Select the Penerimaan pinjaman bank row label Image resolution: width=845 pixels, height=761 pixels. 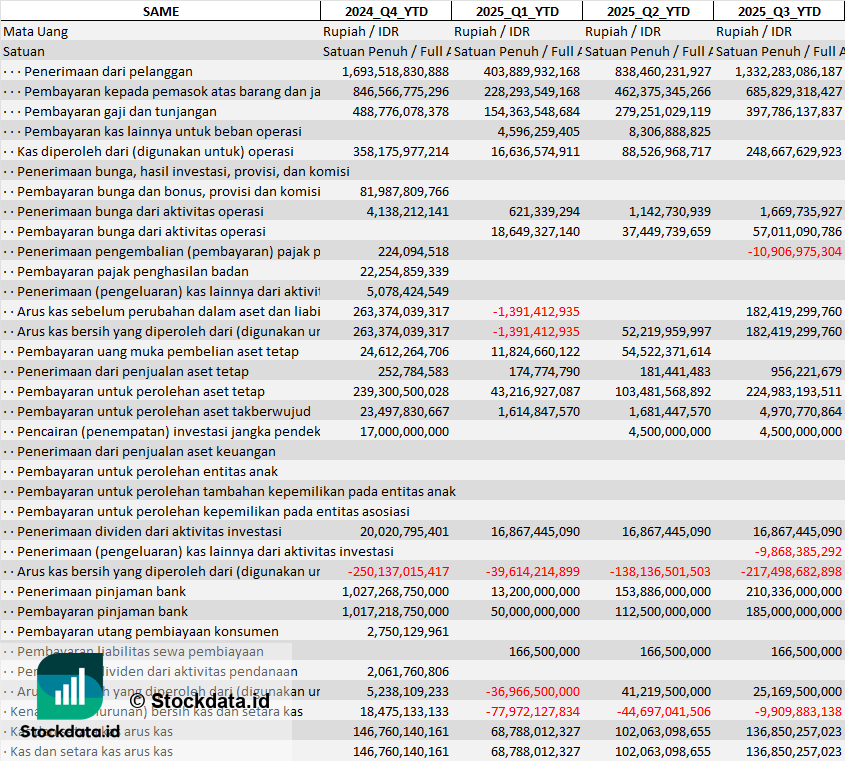(102, 591)
